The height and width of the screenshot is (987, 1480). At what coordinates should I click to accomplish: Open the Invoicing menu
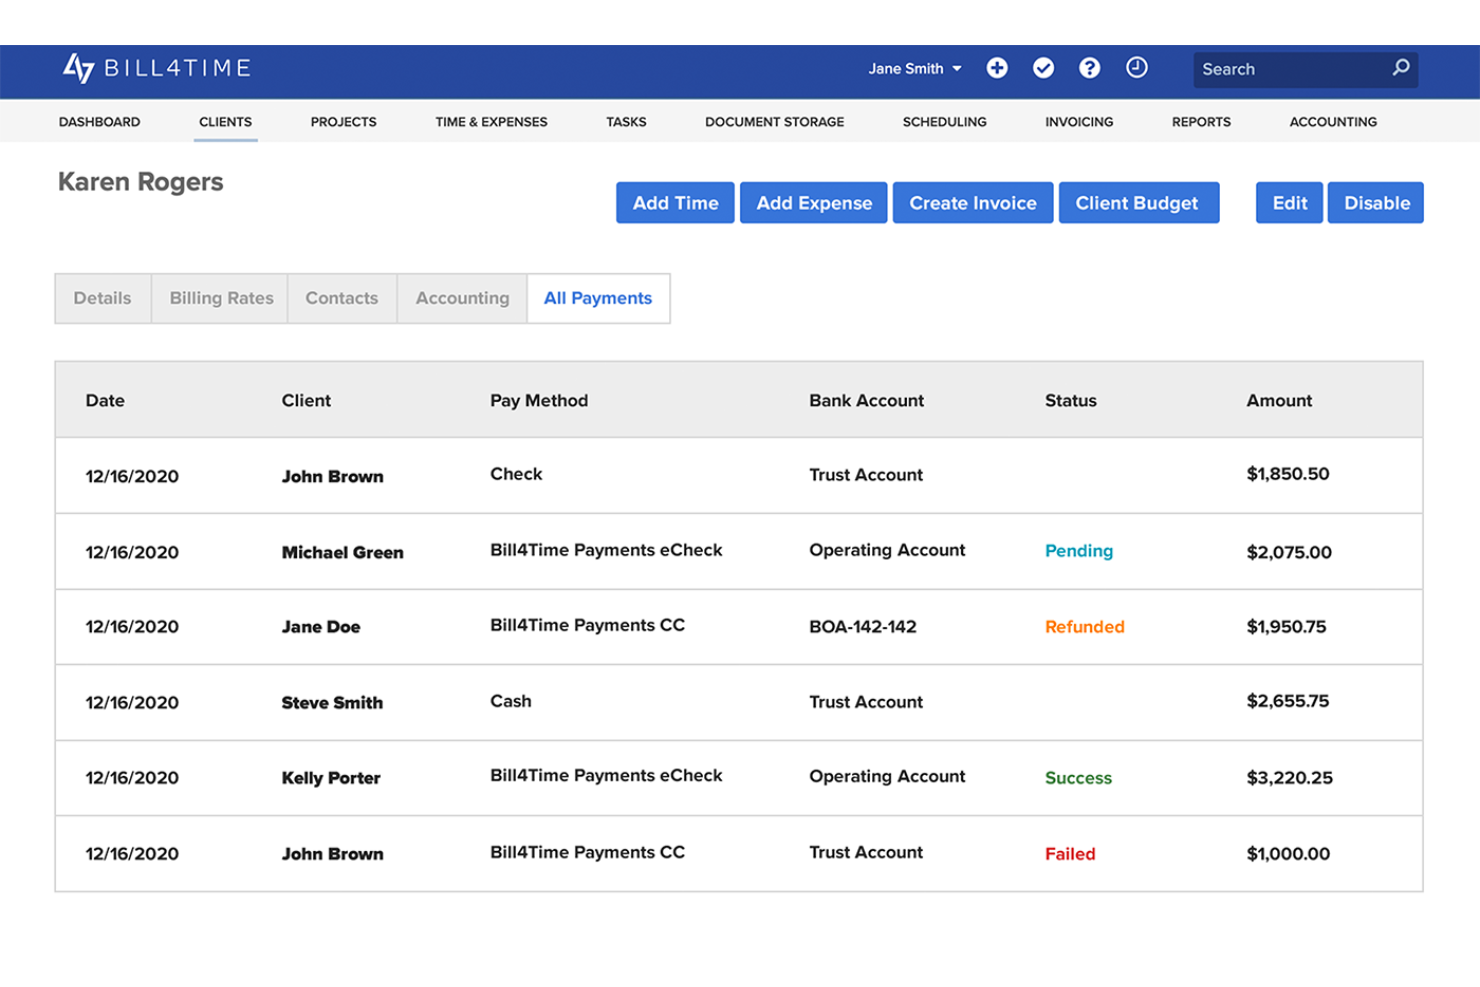pyautogui.click(x=1079, y=122)
